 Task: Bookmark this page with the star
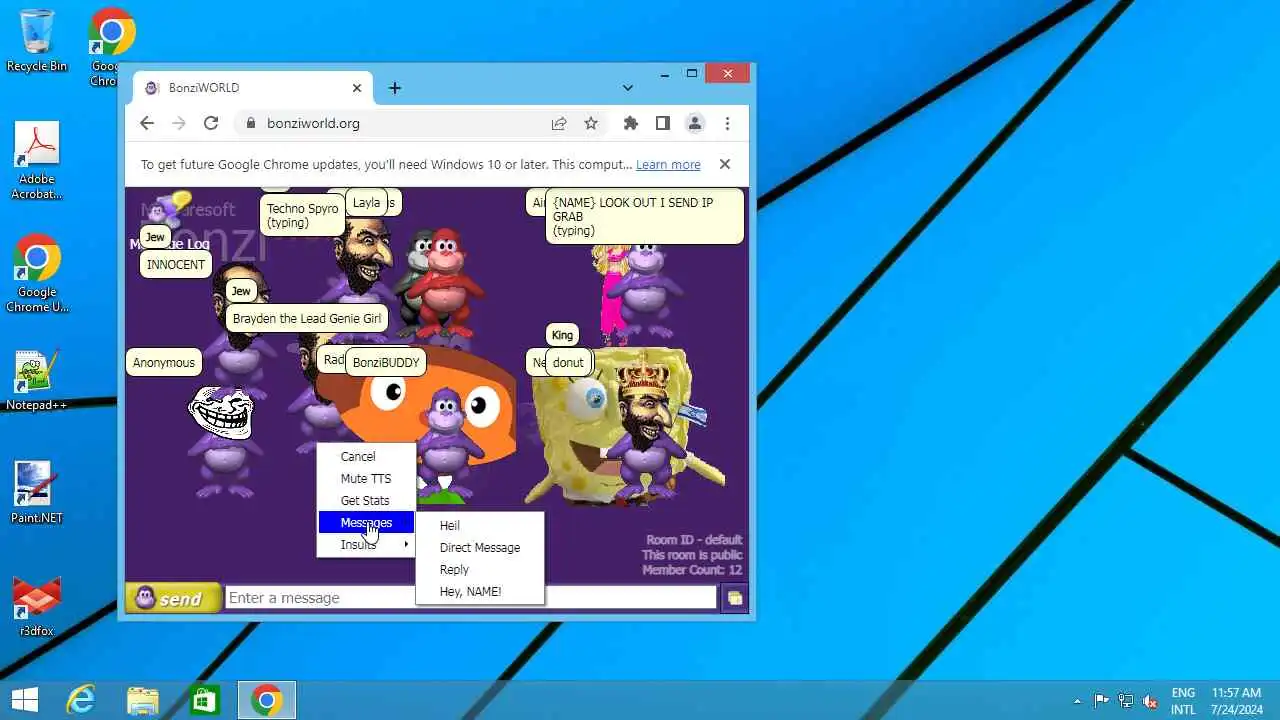tap(591, 123)
